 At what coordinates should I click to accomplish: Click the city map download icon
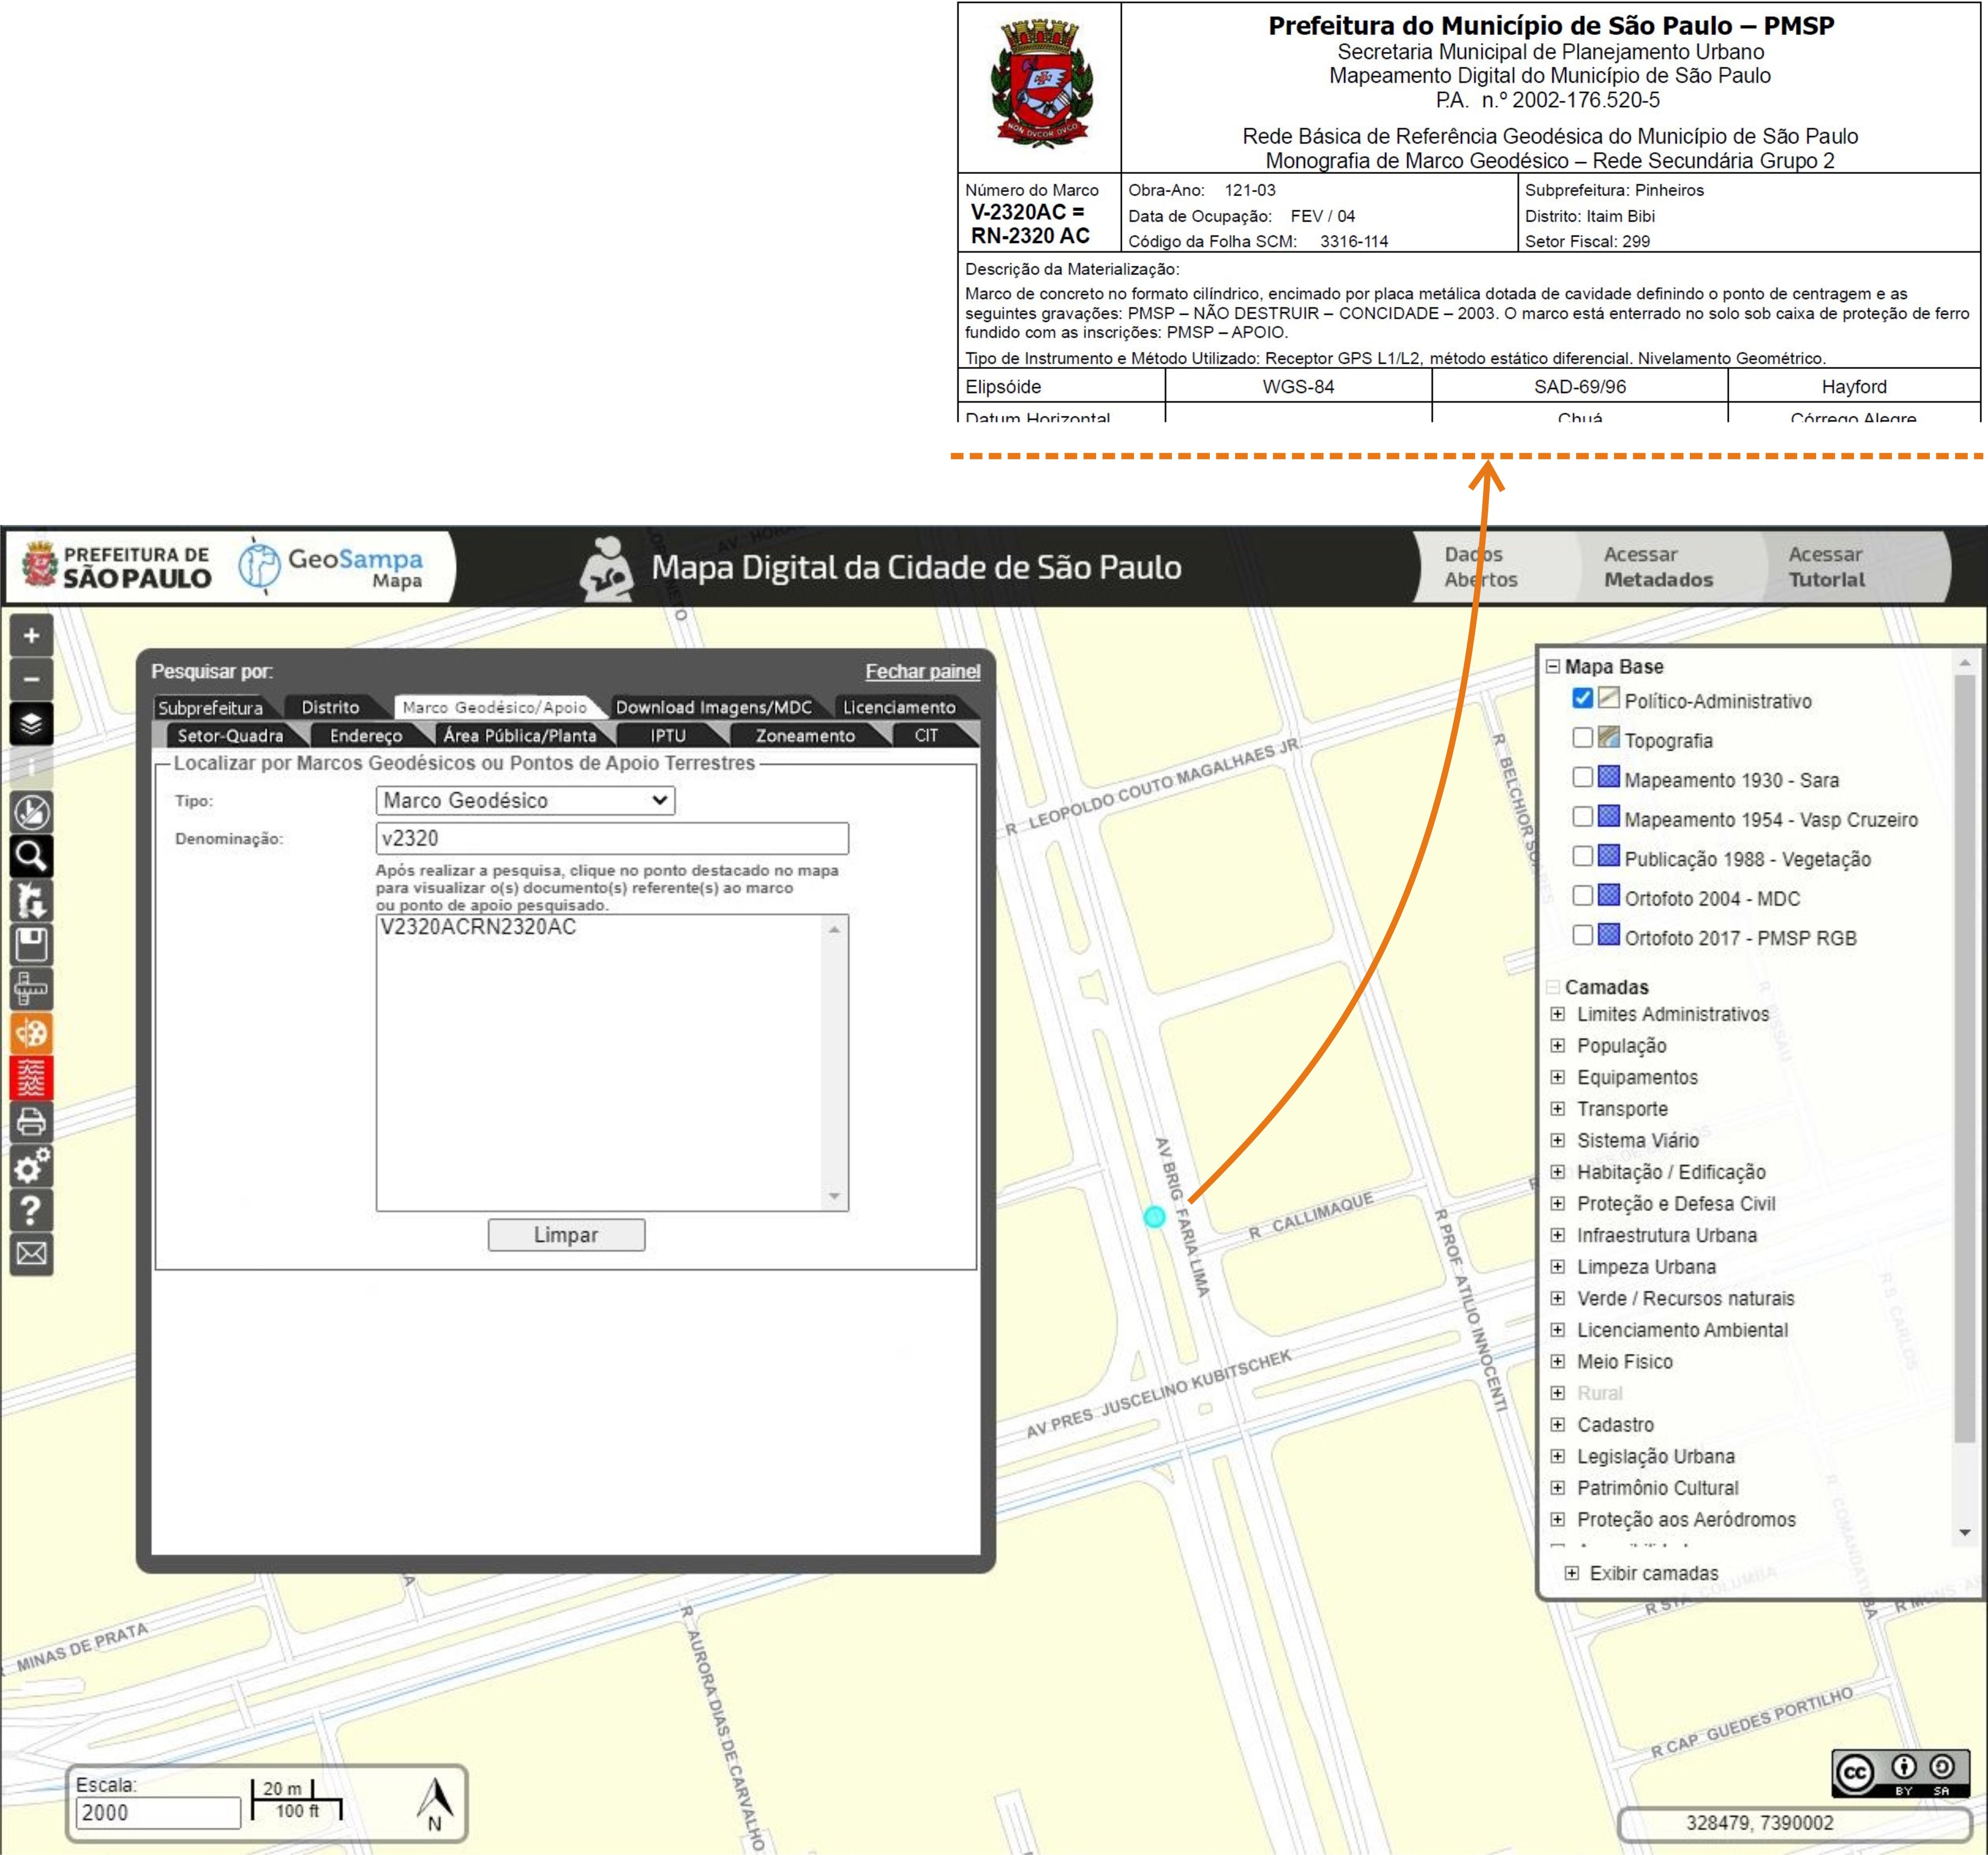coord(31,900)
